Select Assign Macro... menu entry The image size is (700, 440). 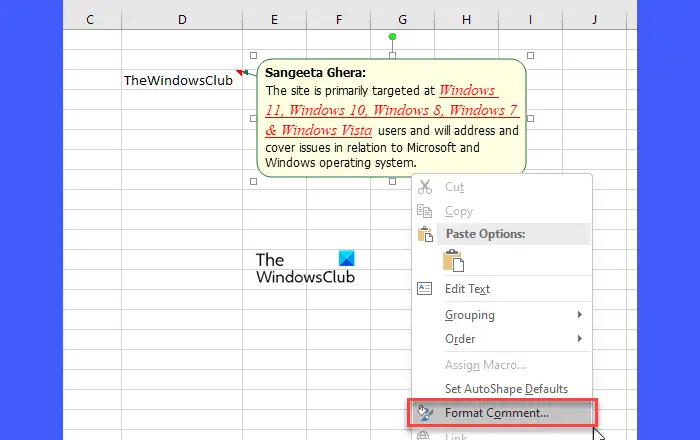pos(502,365)
